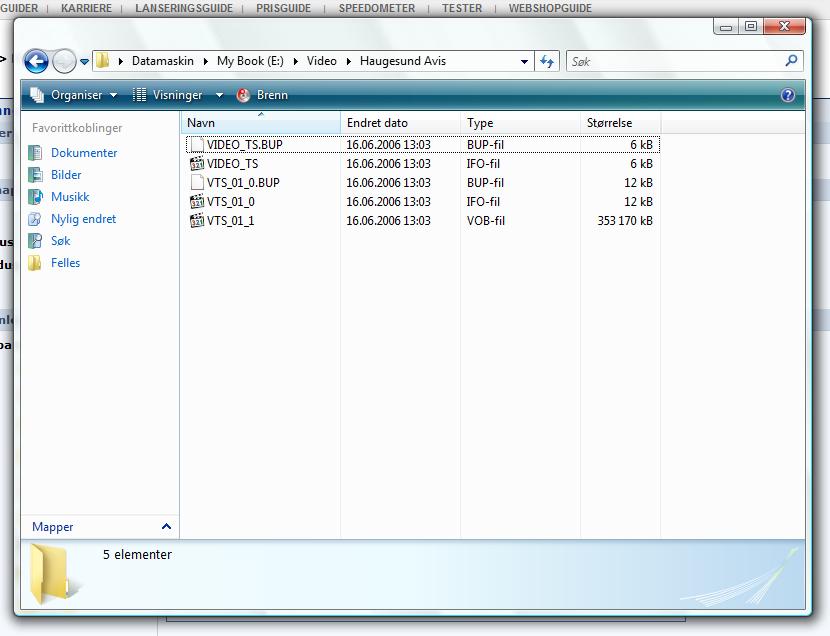The height and width of the screenshot is (636, 830).
Task: Click the Felles folder icon
Action: pos(35,263)
